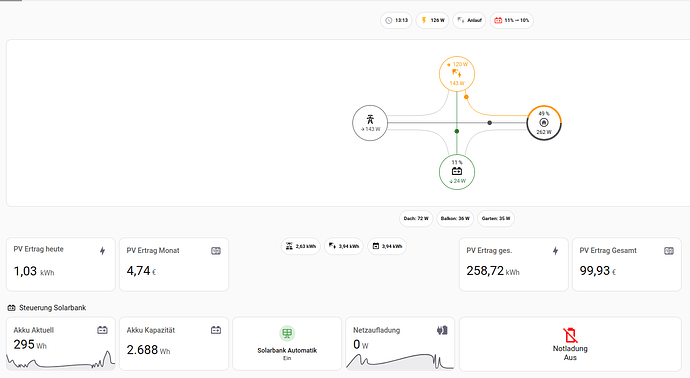The image size is (690, 378).
Task: Click the money icon in PV Ertrag Monat card
Action: pos(216,251)
